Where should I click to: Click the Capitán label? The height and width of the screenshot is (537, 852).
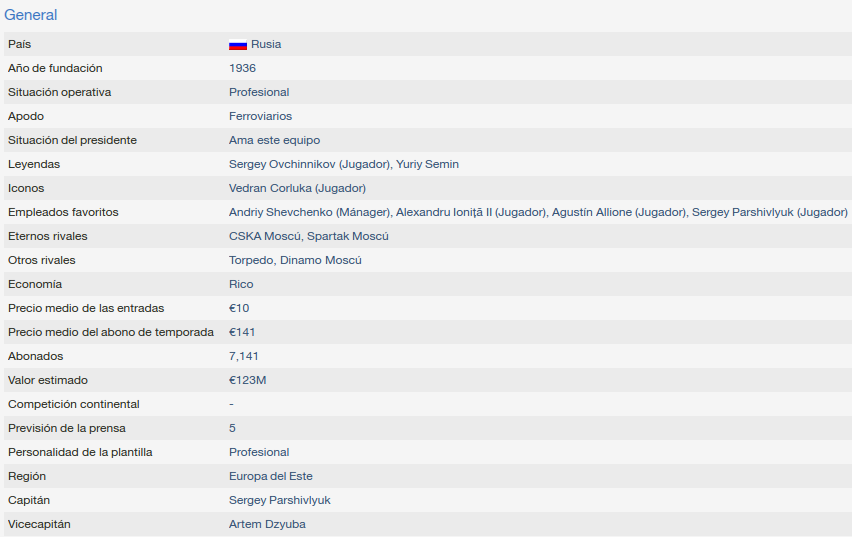29,499
